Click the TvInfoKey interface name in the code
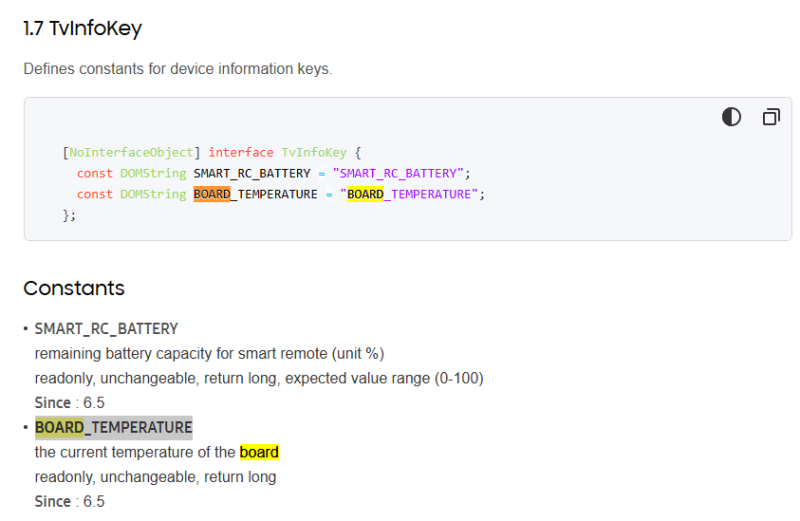 coord(313,153)
